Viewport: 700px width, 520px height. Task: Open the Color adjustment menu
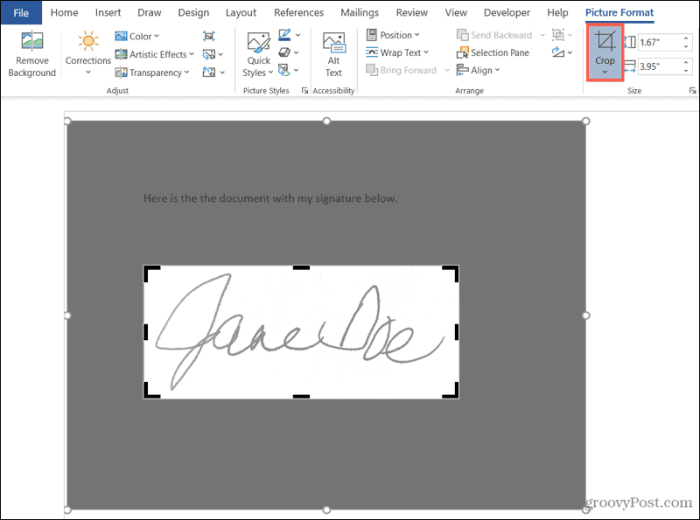coord(137,36)
